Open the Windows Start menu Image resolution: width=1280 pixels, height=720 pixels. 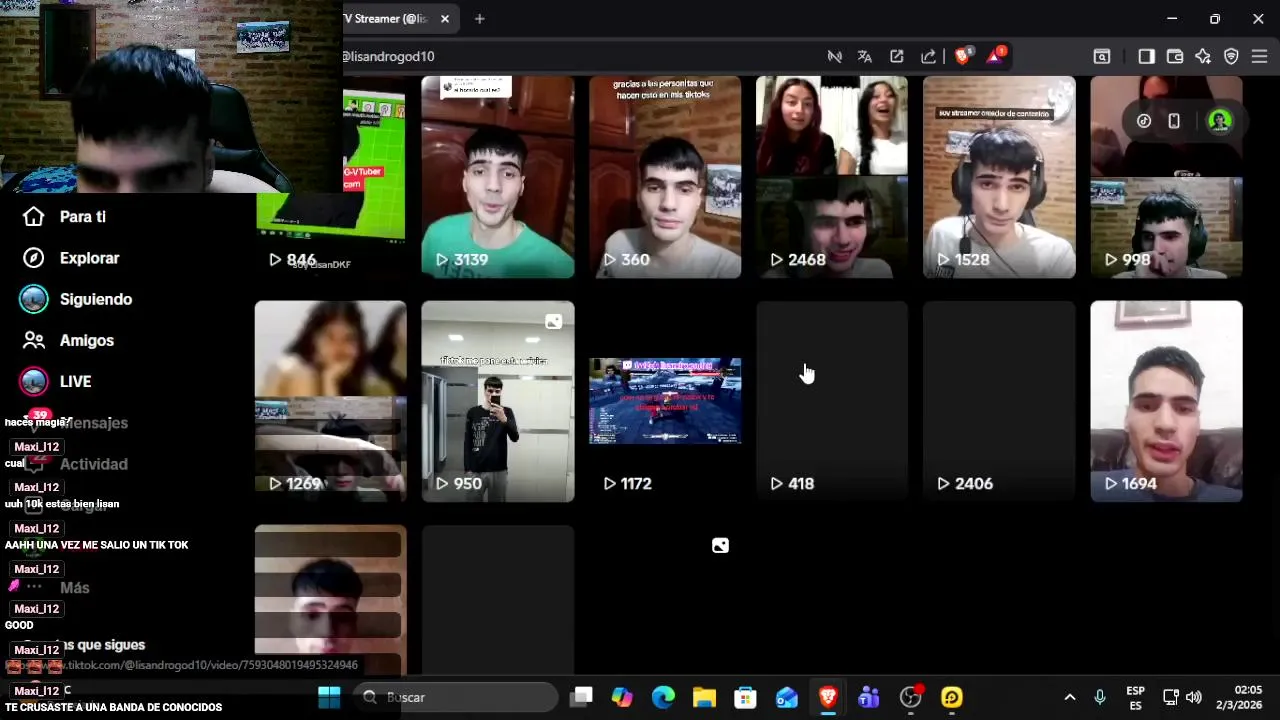[x=329, y=697]
